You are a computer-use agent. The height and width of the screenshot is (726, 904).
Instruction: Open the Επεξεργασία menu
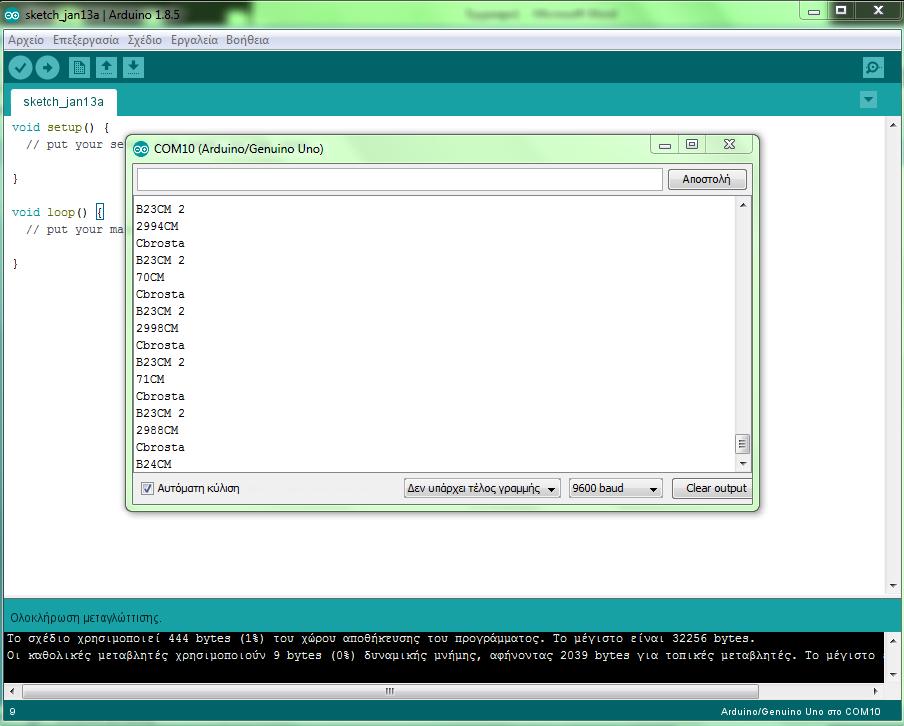click(86, 40)
